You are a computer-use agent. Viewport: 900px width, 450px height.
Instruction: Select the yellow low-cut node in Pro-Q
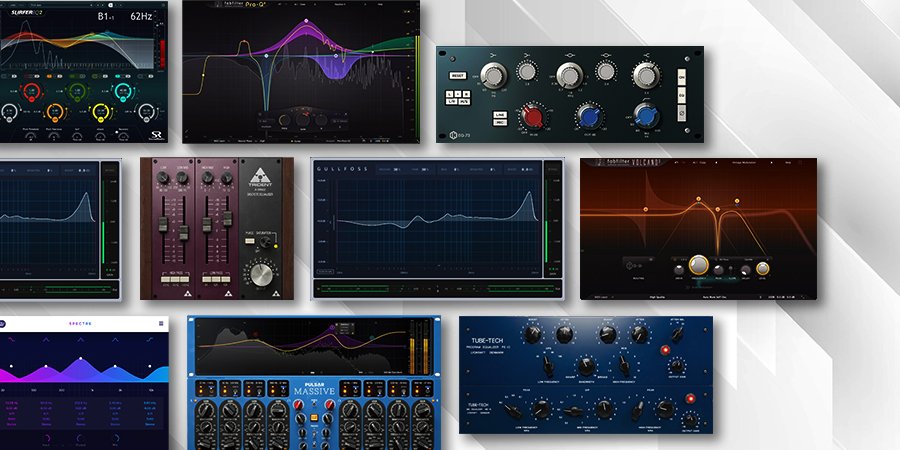pos(203,75)
